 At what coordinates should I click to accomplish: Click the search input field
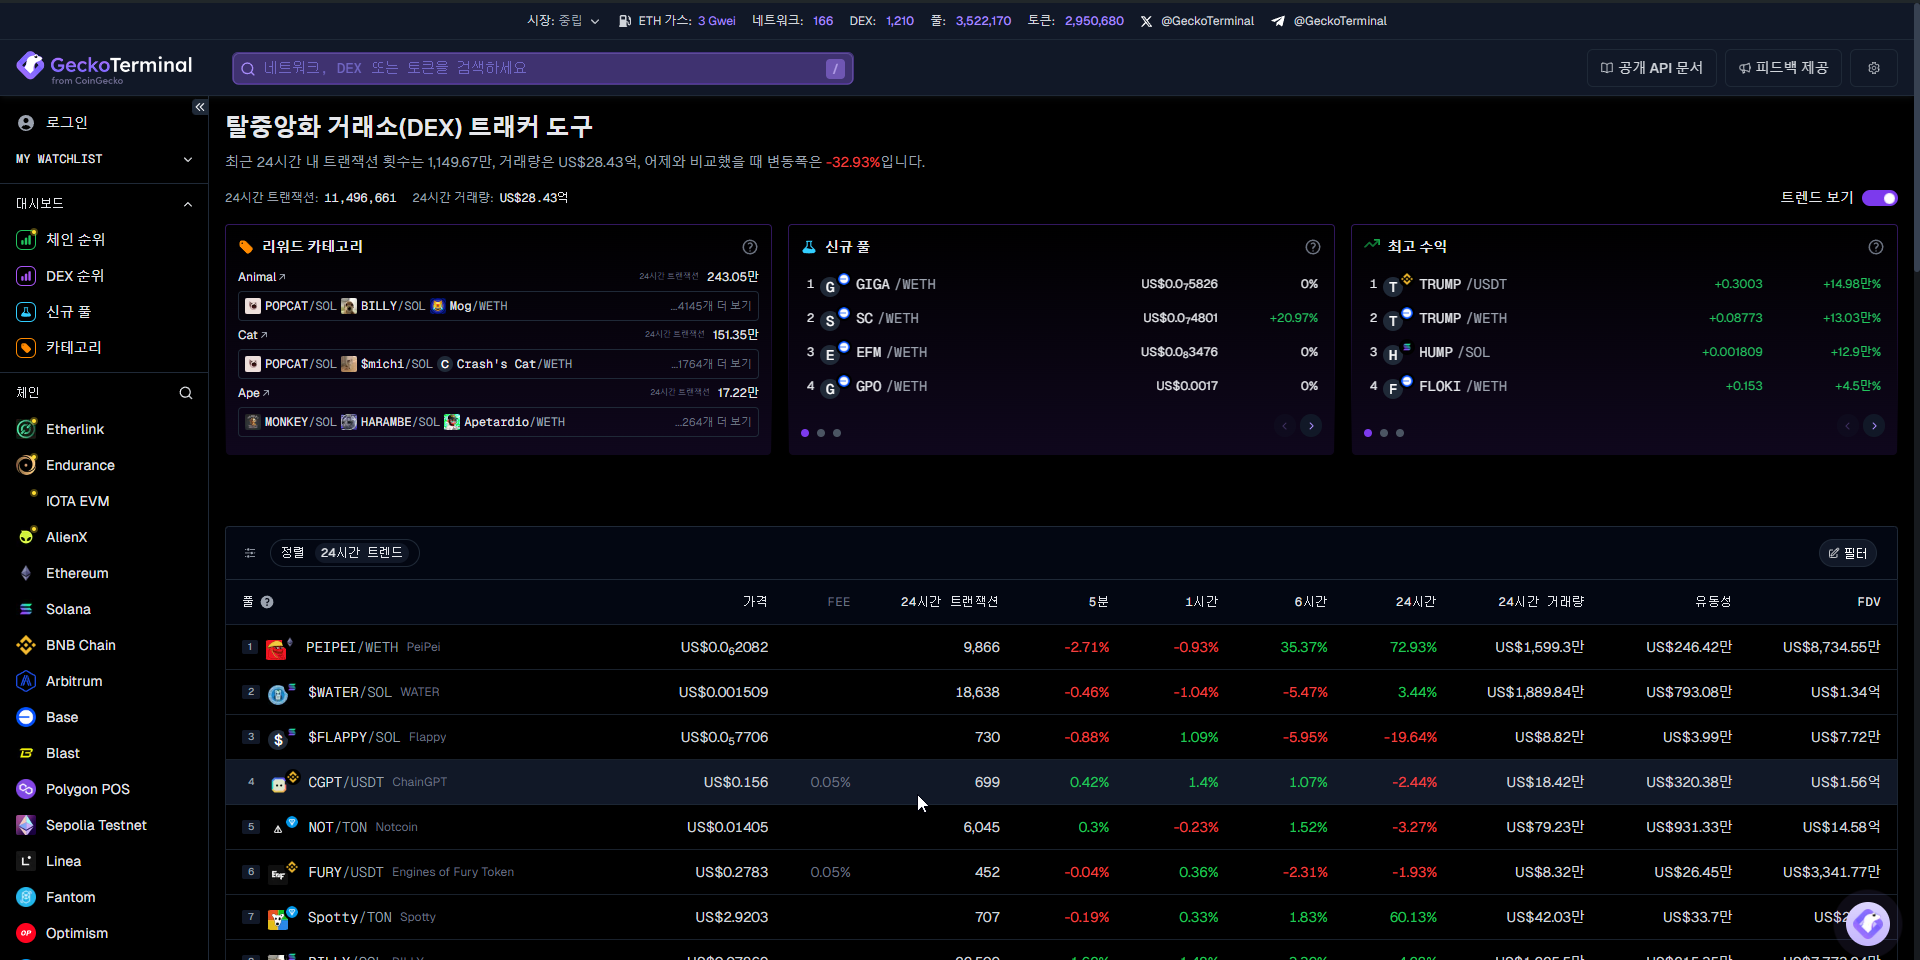(x=543, y=68)
